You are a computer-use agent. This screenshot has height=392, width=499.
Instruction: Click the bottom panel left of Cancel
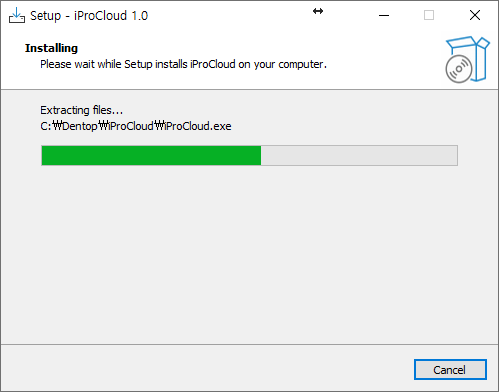pyautogui.click(x=207, y=369)
